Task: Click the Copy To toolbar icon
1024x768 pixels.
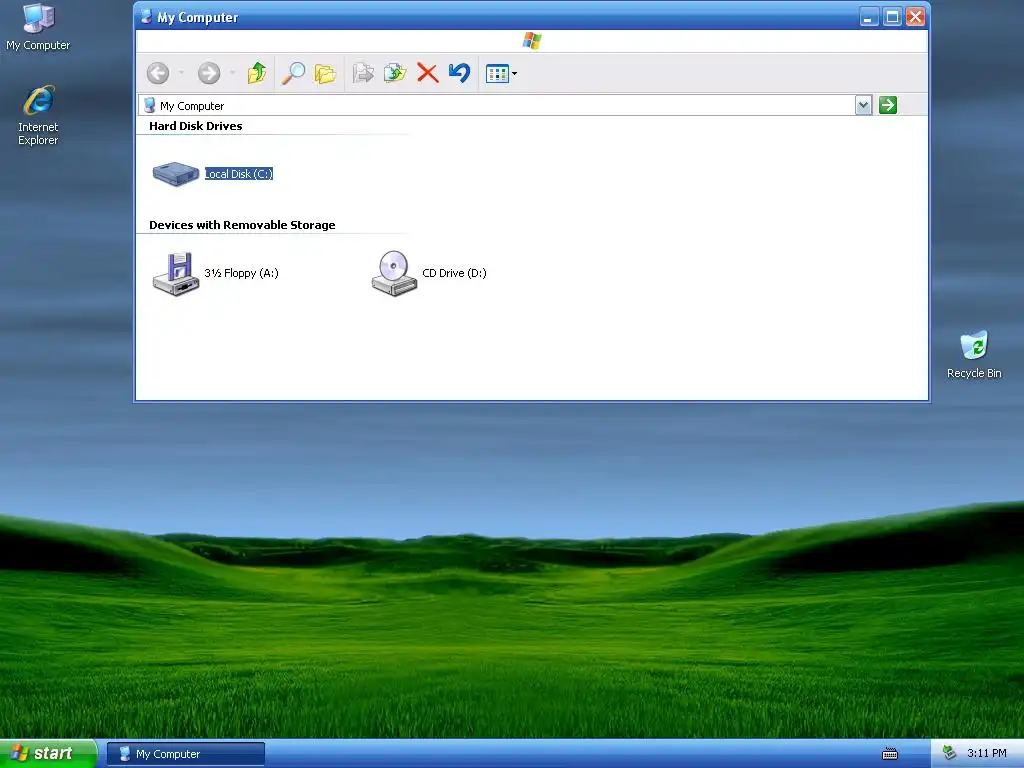Action: click(x=395, y=73)
